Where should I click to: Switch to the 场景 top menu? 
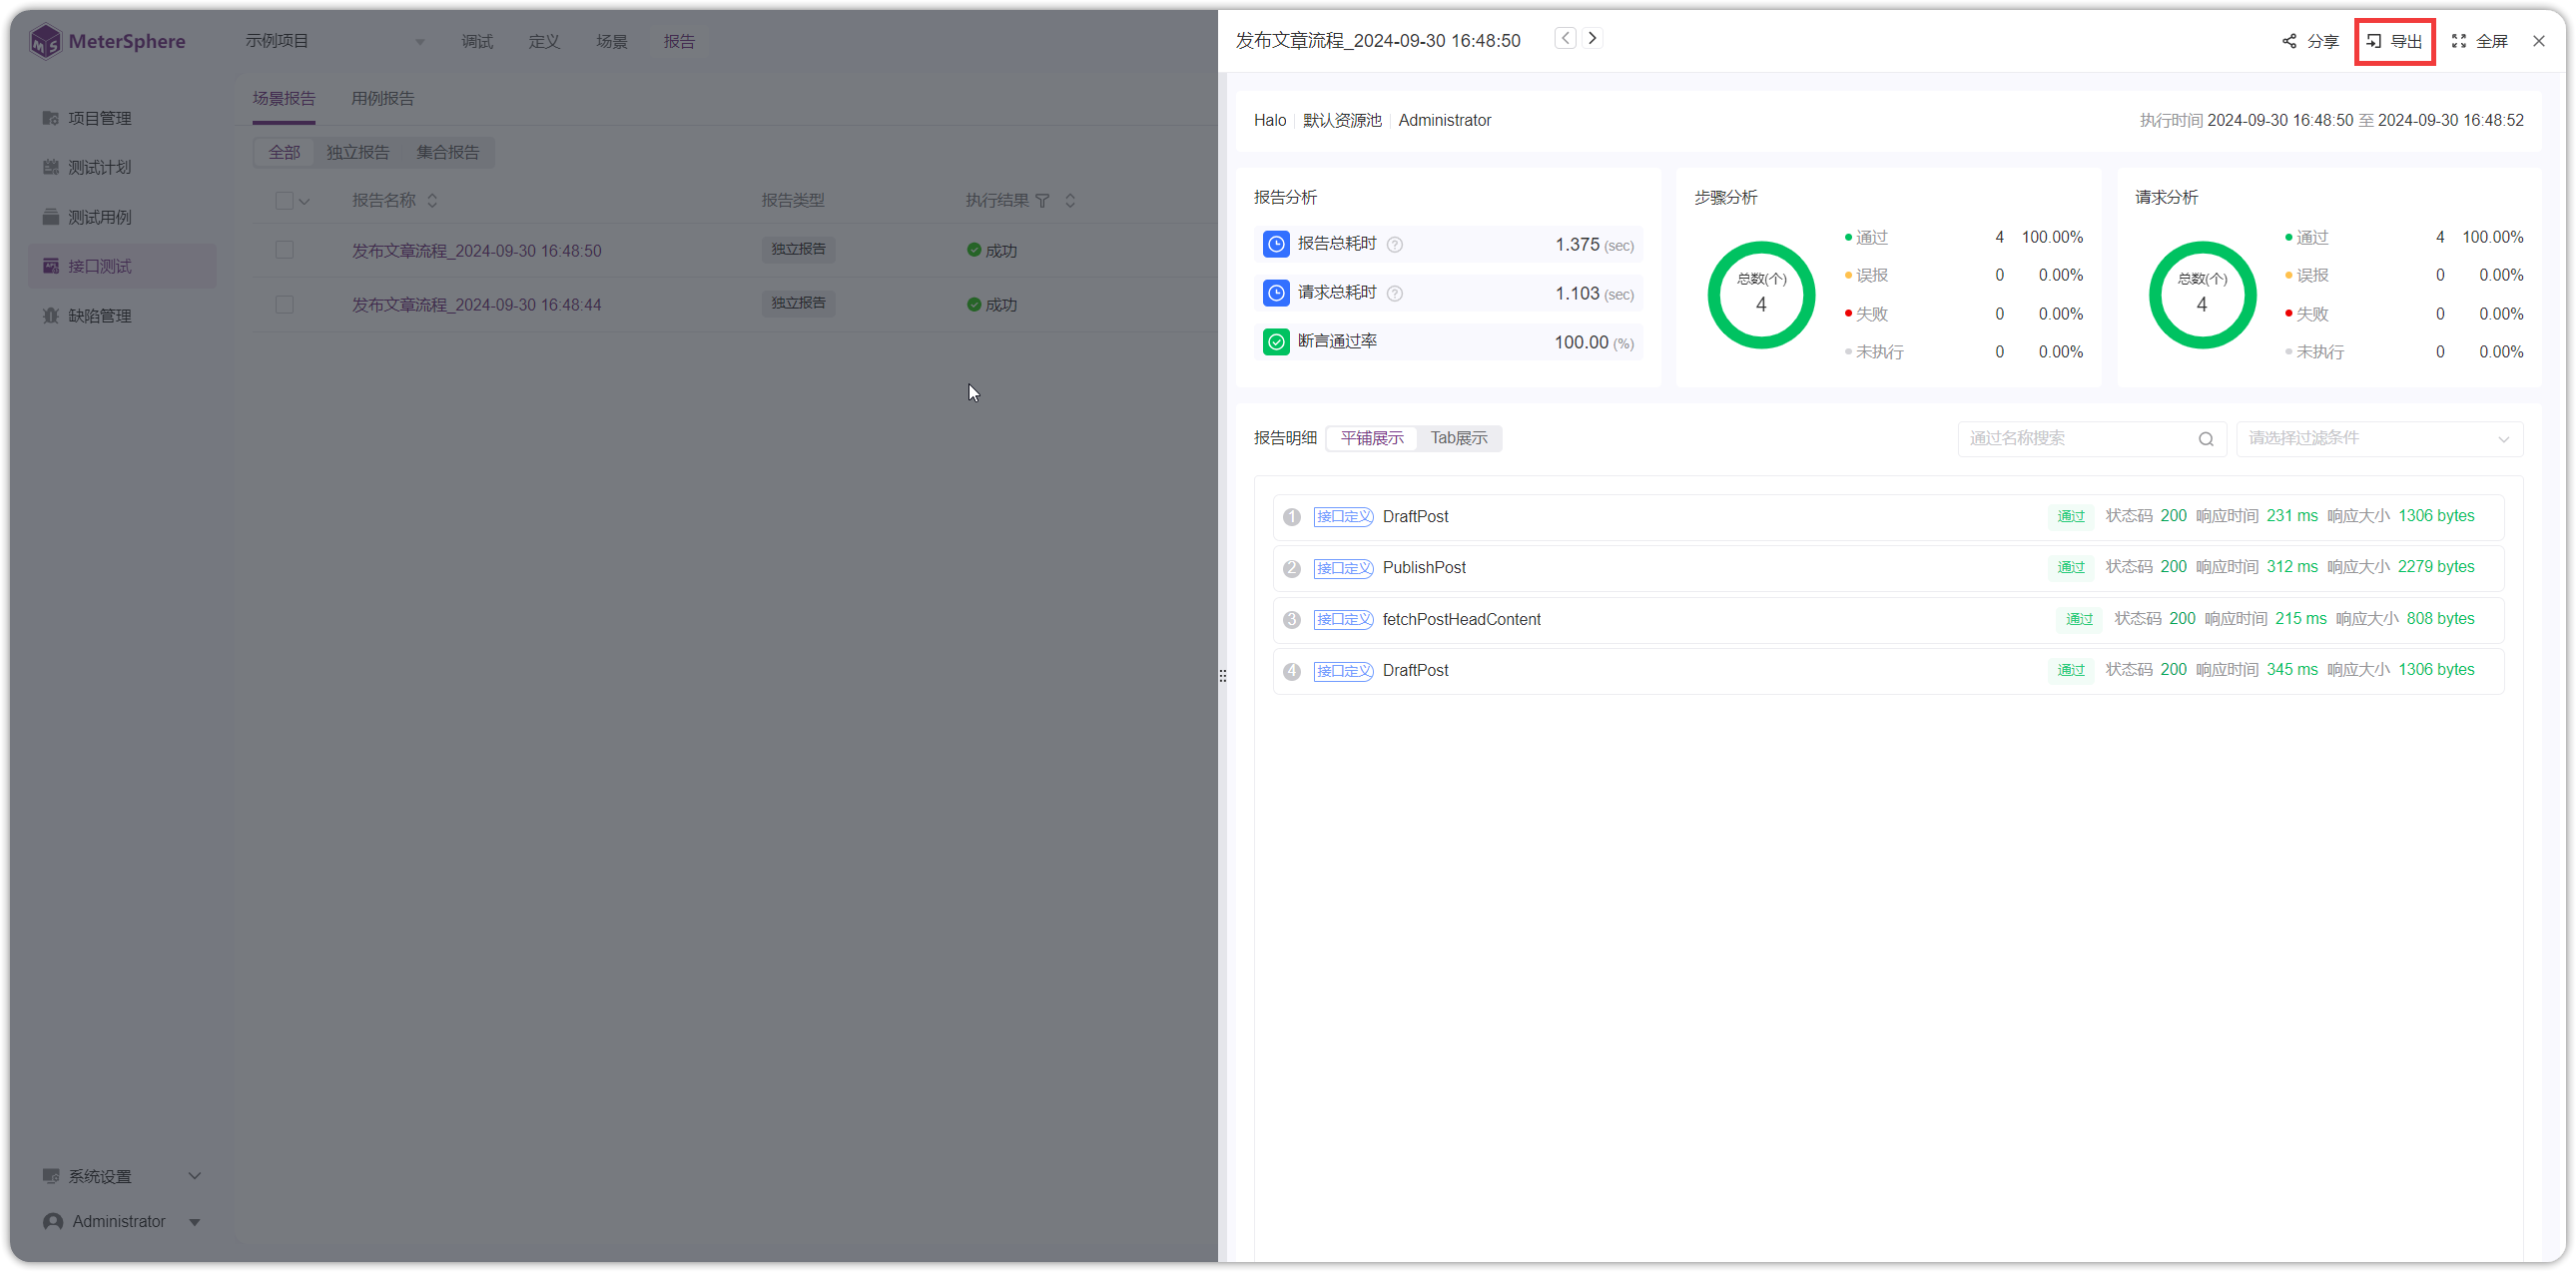612,41
